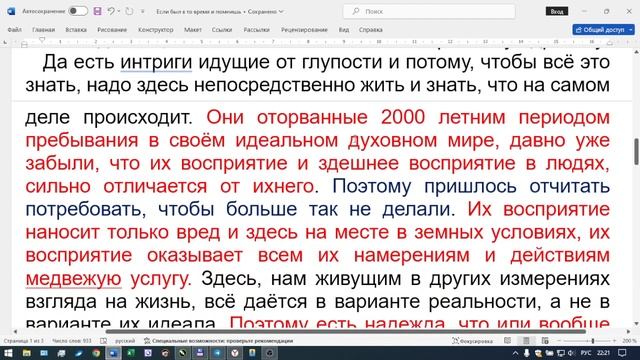Click the zoom in plus button

point(614,341)
